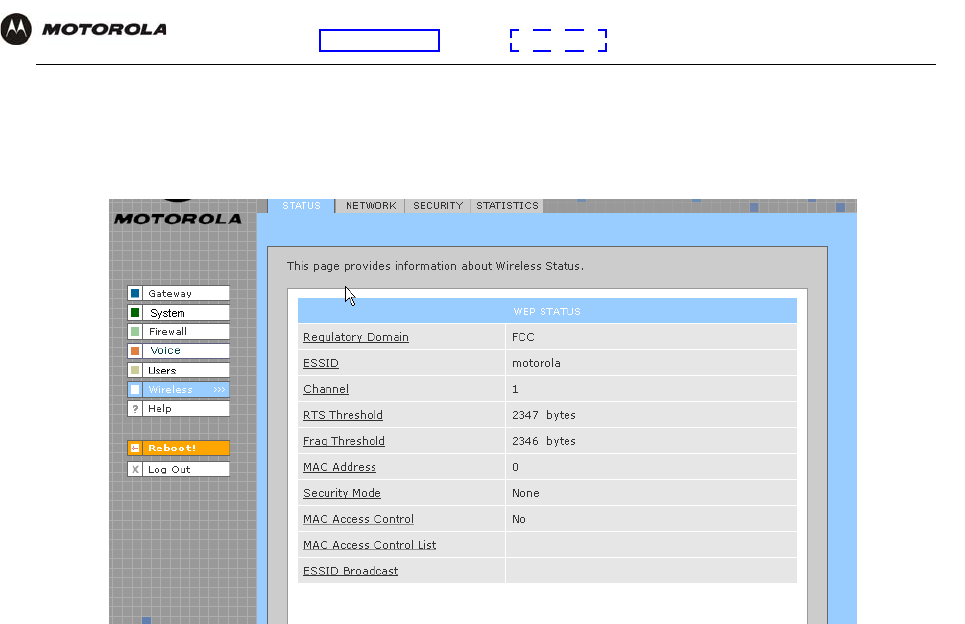Click the tan Users menu icon

135,370
